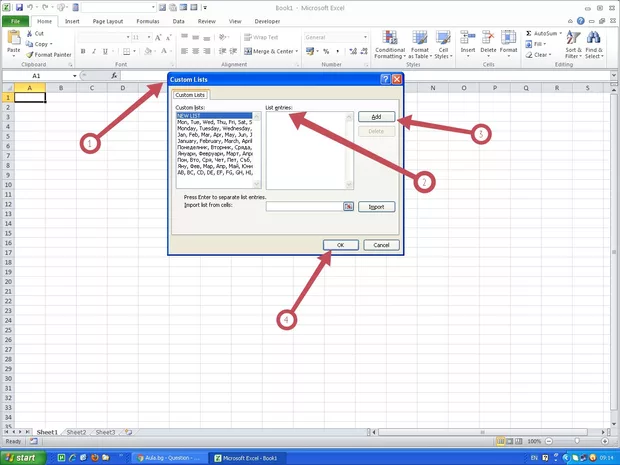Toggle Wrap Text in Alignment group
This screenshot has width=620, height=465.
click(x=262, y=37)
